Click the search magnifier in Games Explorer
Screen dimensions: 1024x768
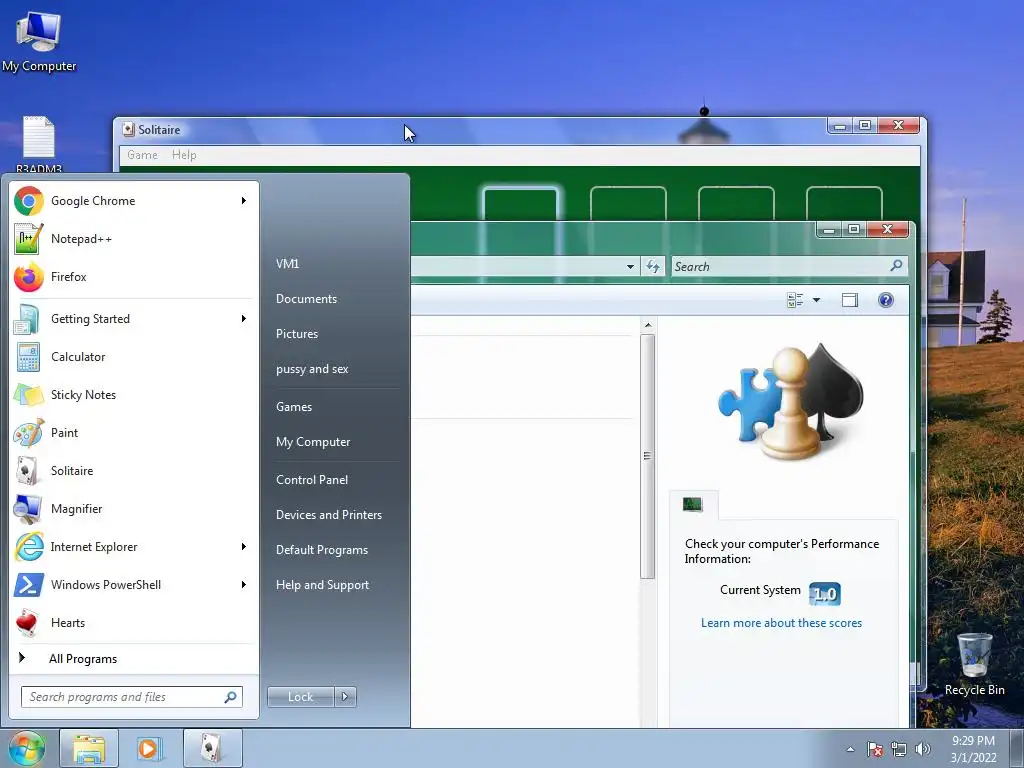coord(896,266)
